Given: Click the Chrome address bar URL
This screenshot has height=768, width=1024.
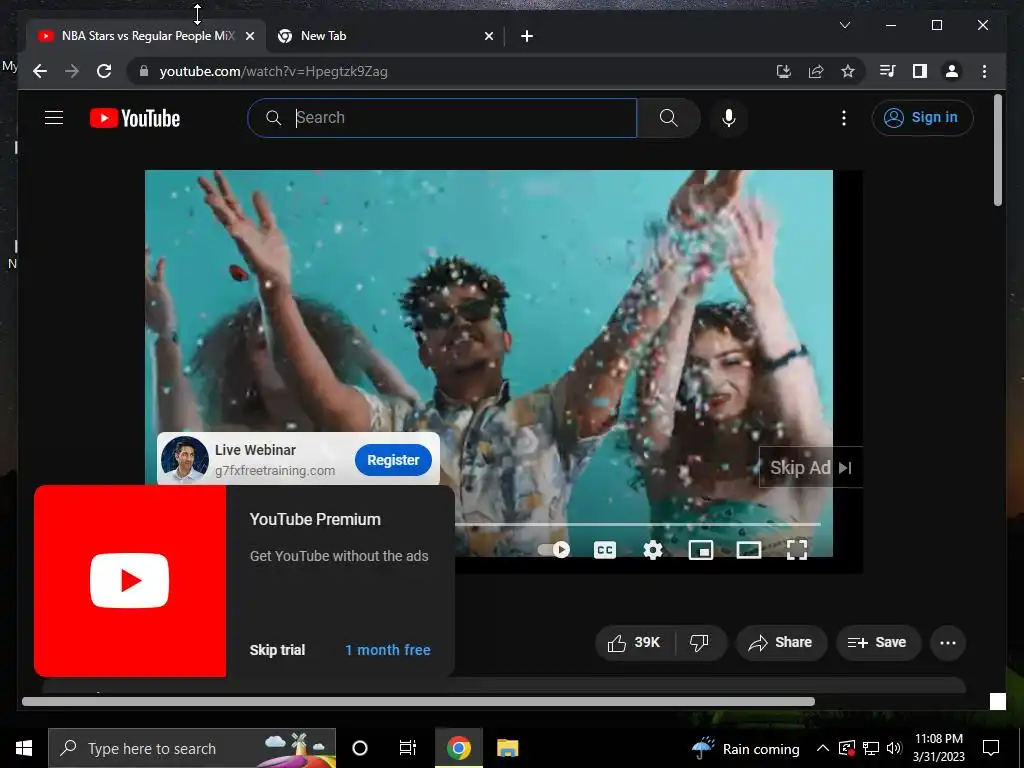Looking at the screenshot, I should pyautogui.click(x=273, y=71).
